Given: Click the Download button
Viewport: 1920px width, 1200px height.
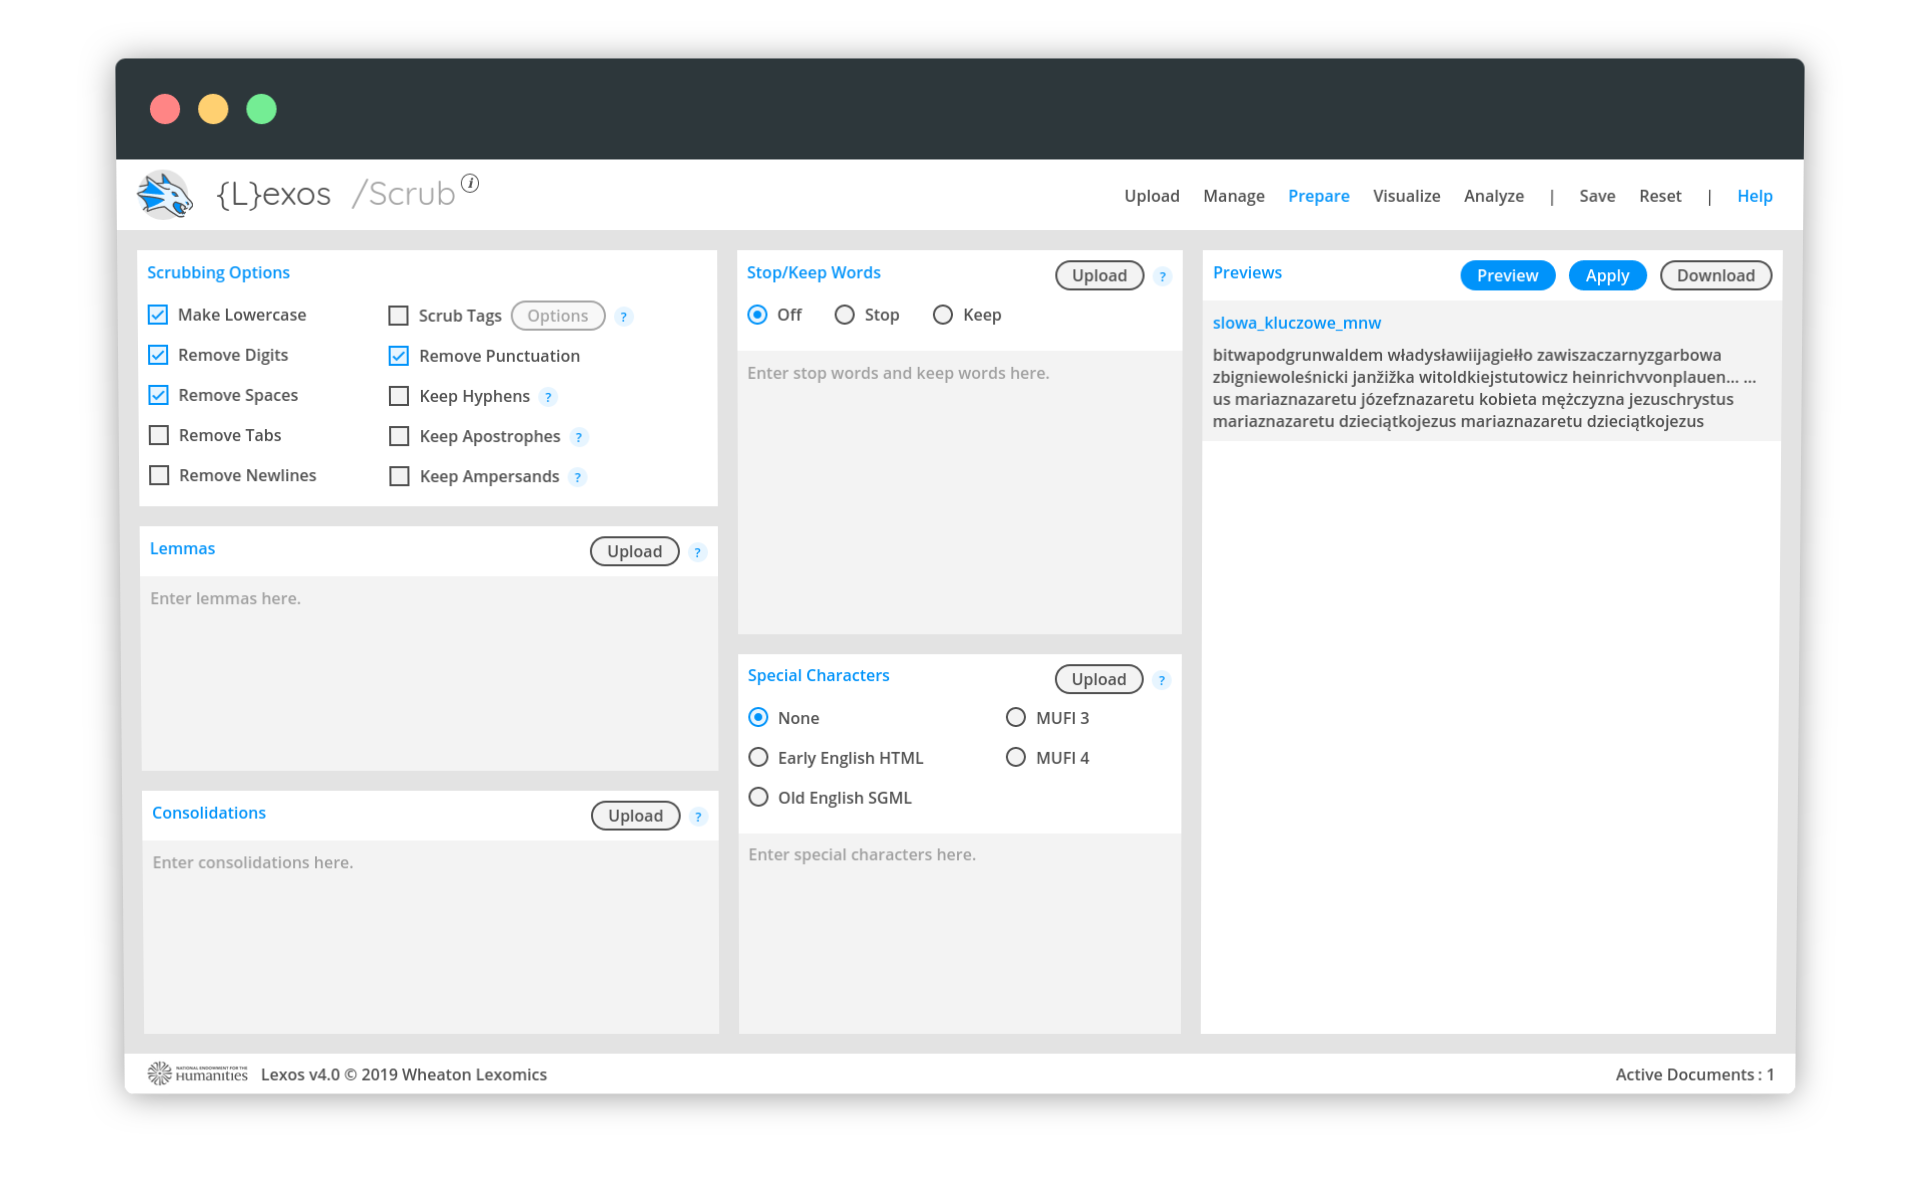Looking at the screenshot, I should (1716, 276).
